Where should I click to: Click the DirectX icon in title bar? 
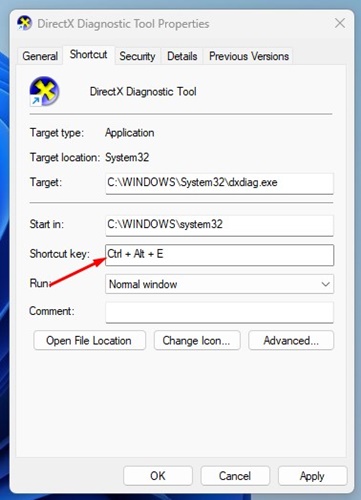click(x=24, y=23)
